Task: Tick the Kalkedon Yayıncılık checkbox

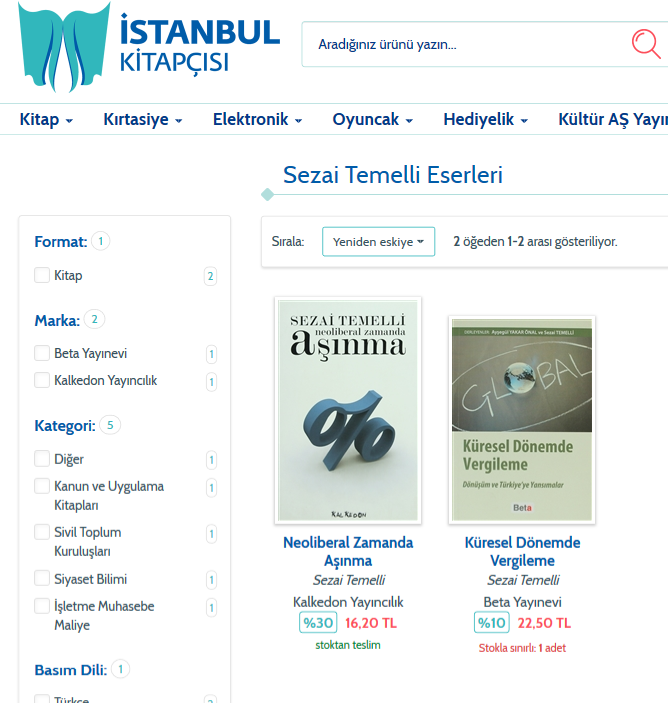Action: (x=42, y=380)
